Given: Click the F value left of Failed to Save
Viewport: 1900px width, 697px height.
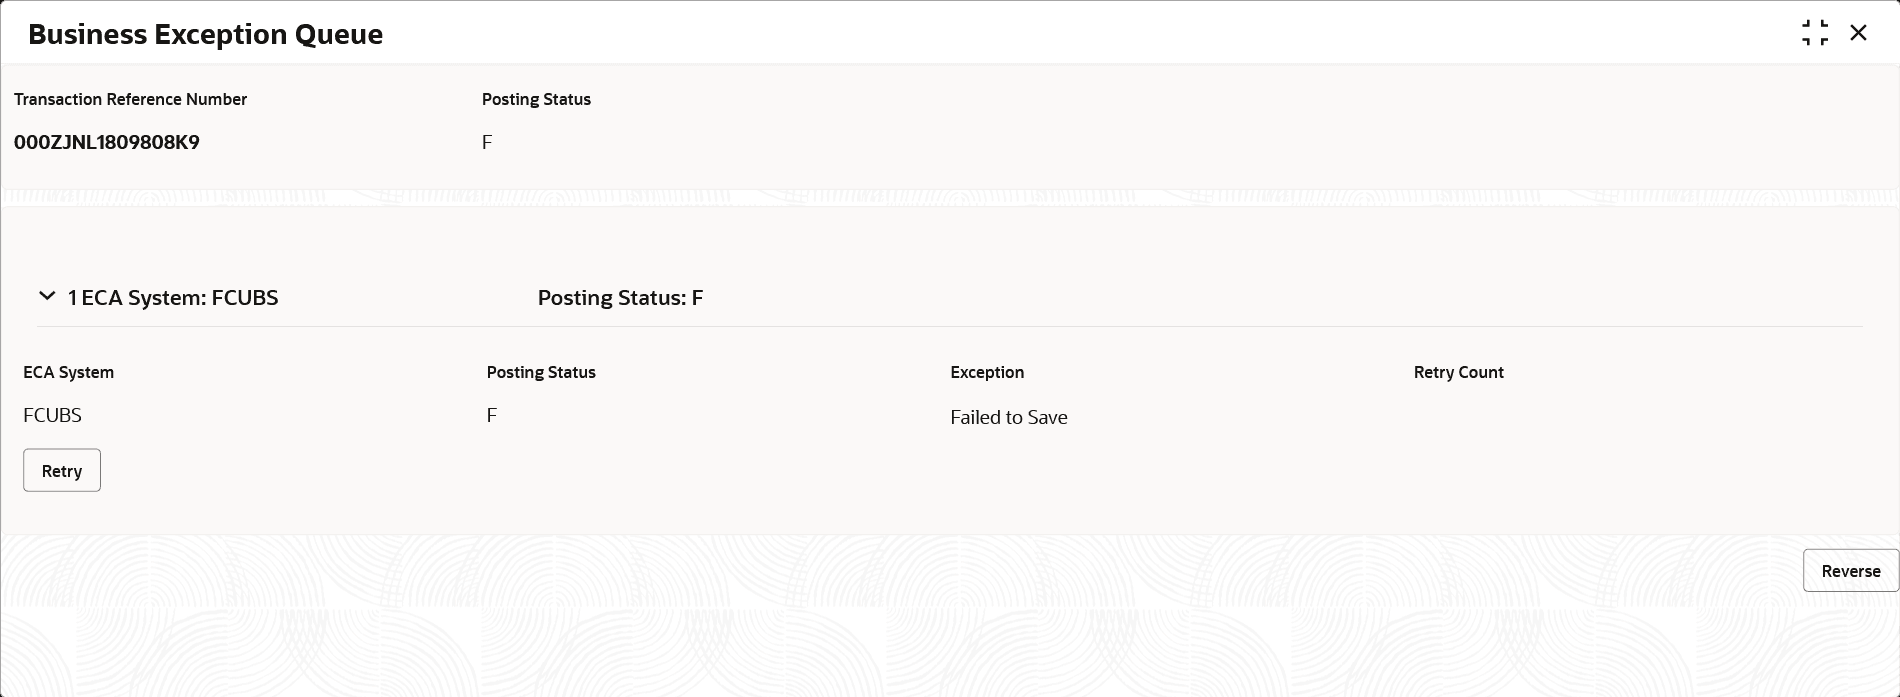Looking at the screenshot, I should (x=492, y=415).
